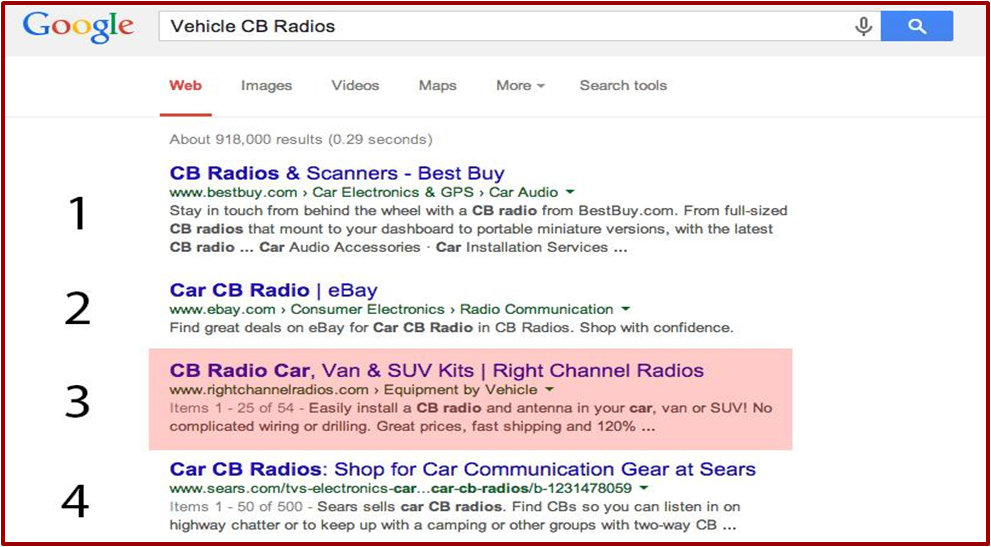Click the www.bestbuy.com breadcrumb URL
Image resolution: width=991 pixels, height=547 pixels.
pyautogui.click(x=233, y=192)
